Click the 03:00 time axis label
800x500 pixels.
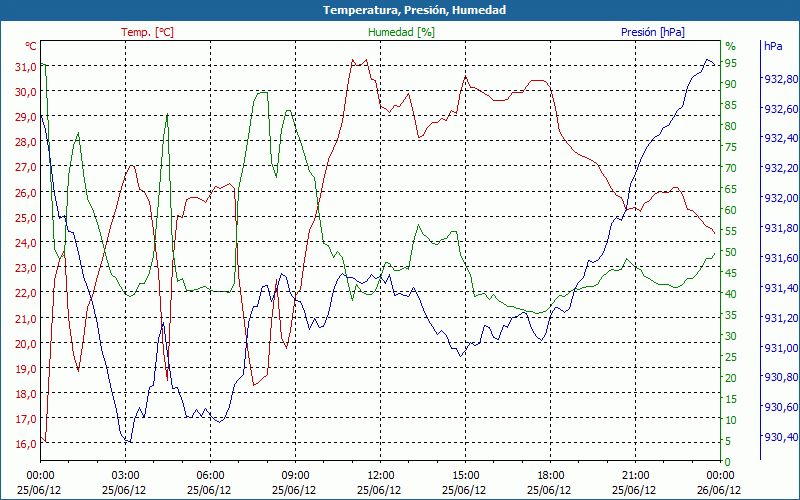click(x=125, y=476)
